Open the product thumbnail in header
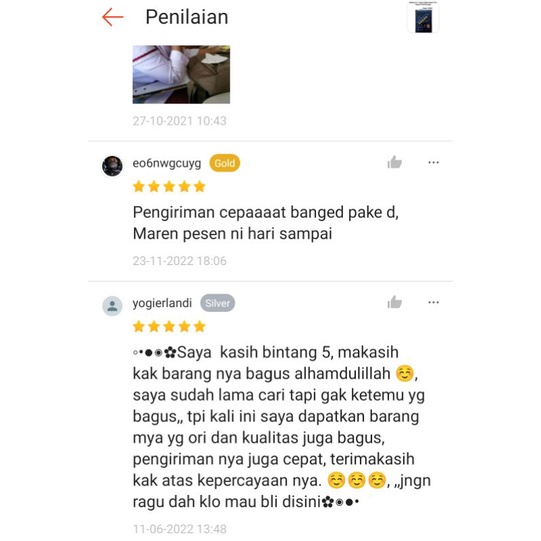Viewport: 541px width, 541px height. [423, 17]
